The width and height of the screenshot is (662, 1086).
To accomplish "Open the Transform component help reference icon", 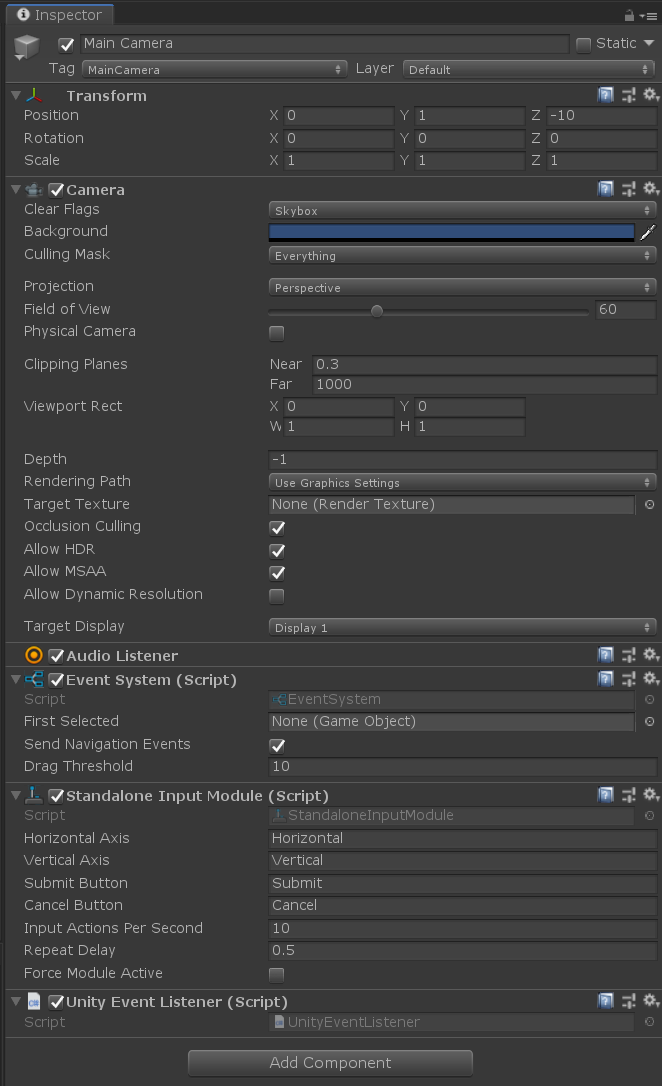I will point(606,95).
